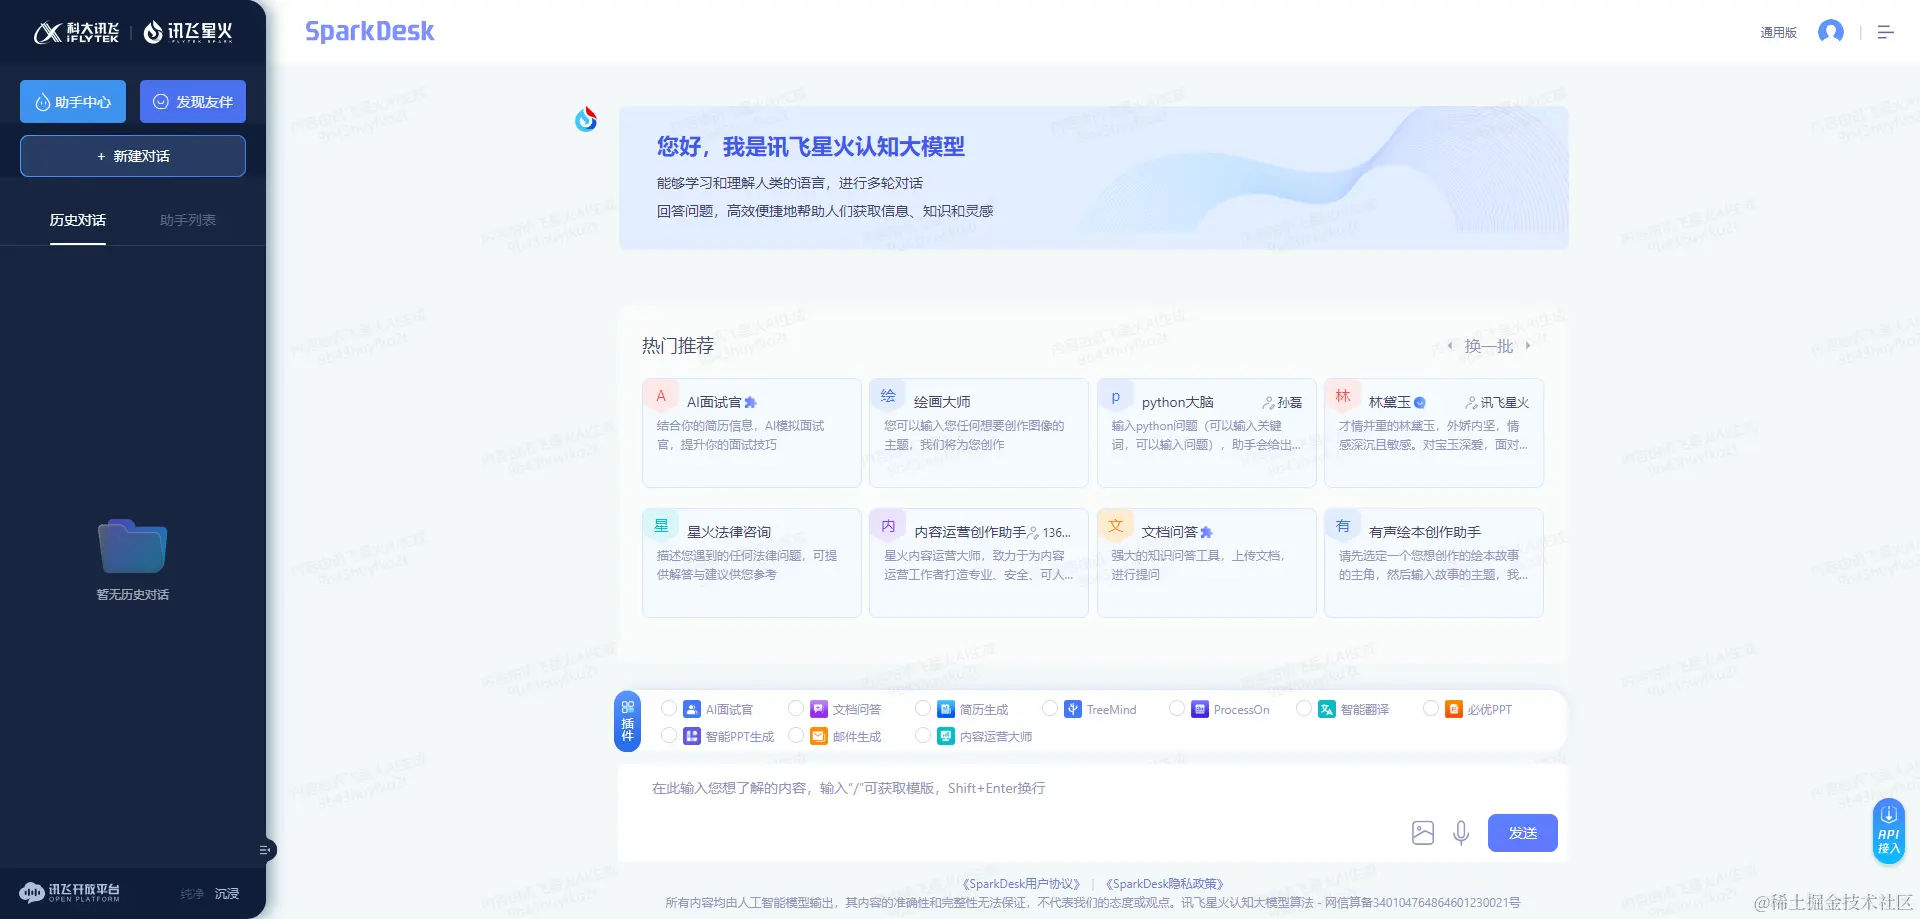This screenshot has height=919, width=1920.
Task: Click the empty history folder icon
Action: [132, 546]
